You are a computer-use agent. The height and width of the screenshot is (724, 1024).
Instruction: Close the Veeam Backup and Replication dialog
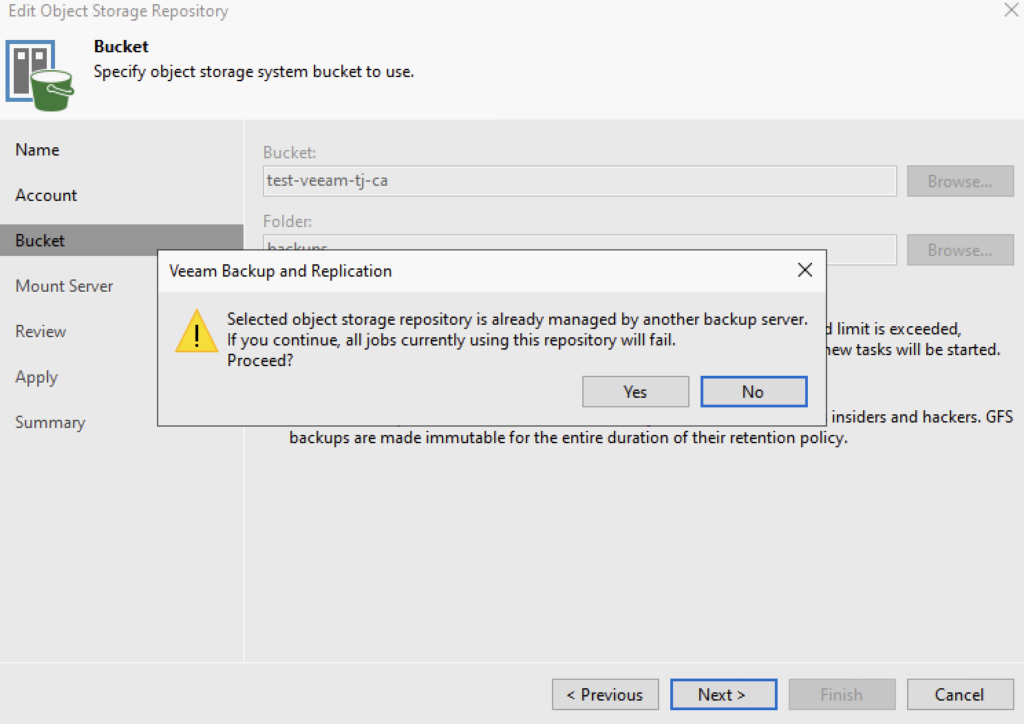click(804, 270)
